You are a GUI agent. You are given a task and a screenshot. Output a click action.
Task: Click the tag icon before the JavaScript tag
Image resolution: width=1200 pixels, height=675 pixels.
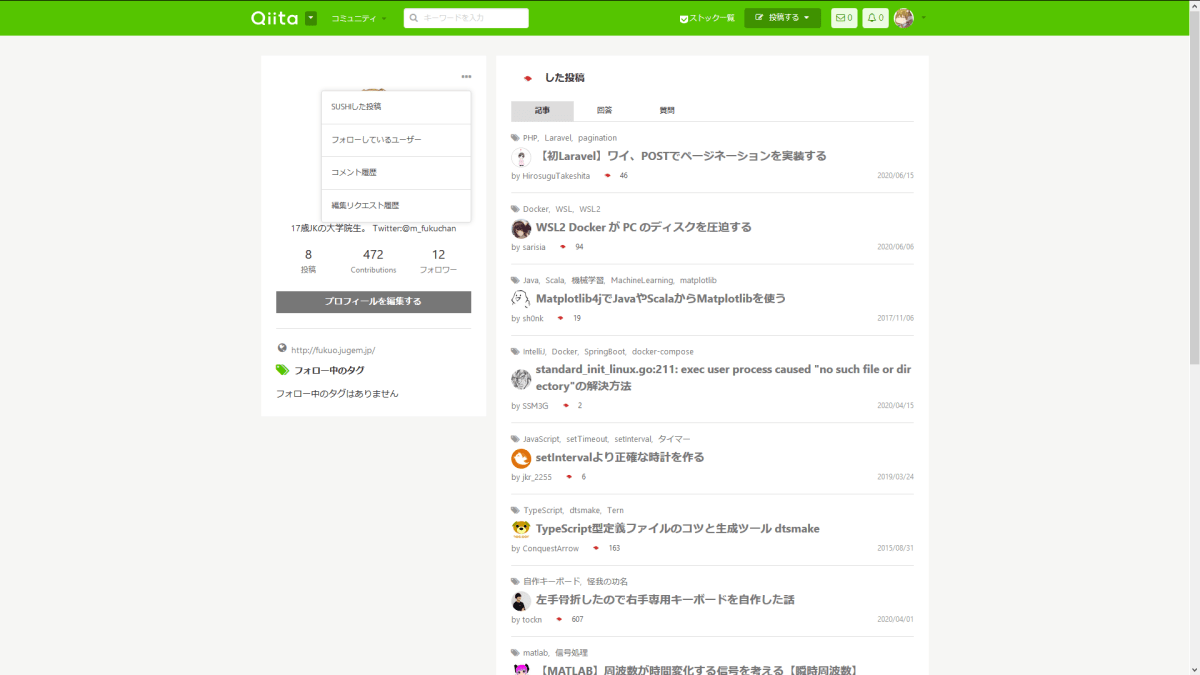click(515, 439)
